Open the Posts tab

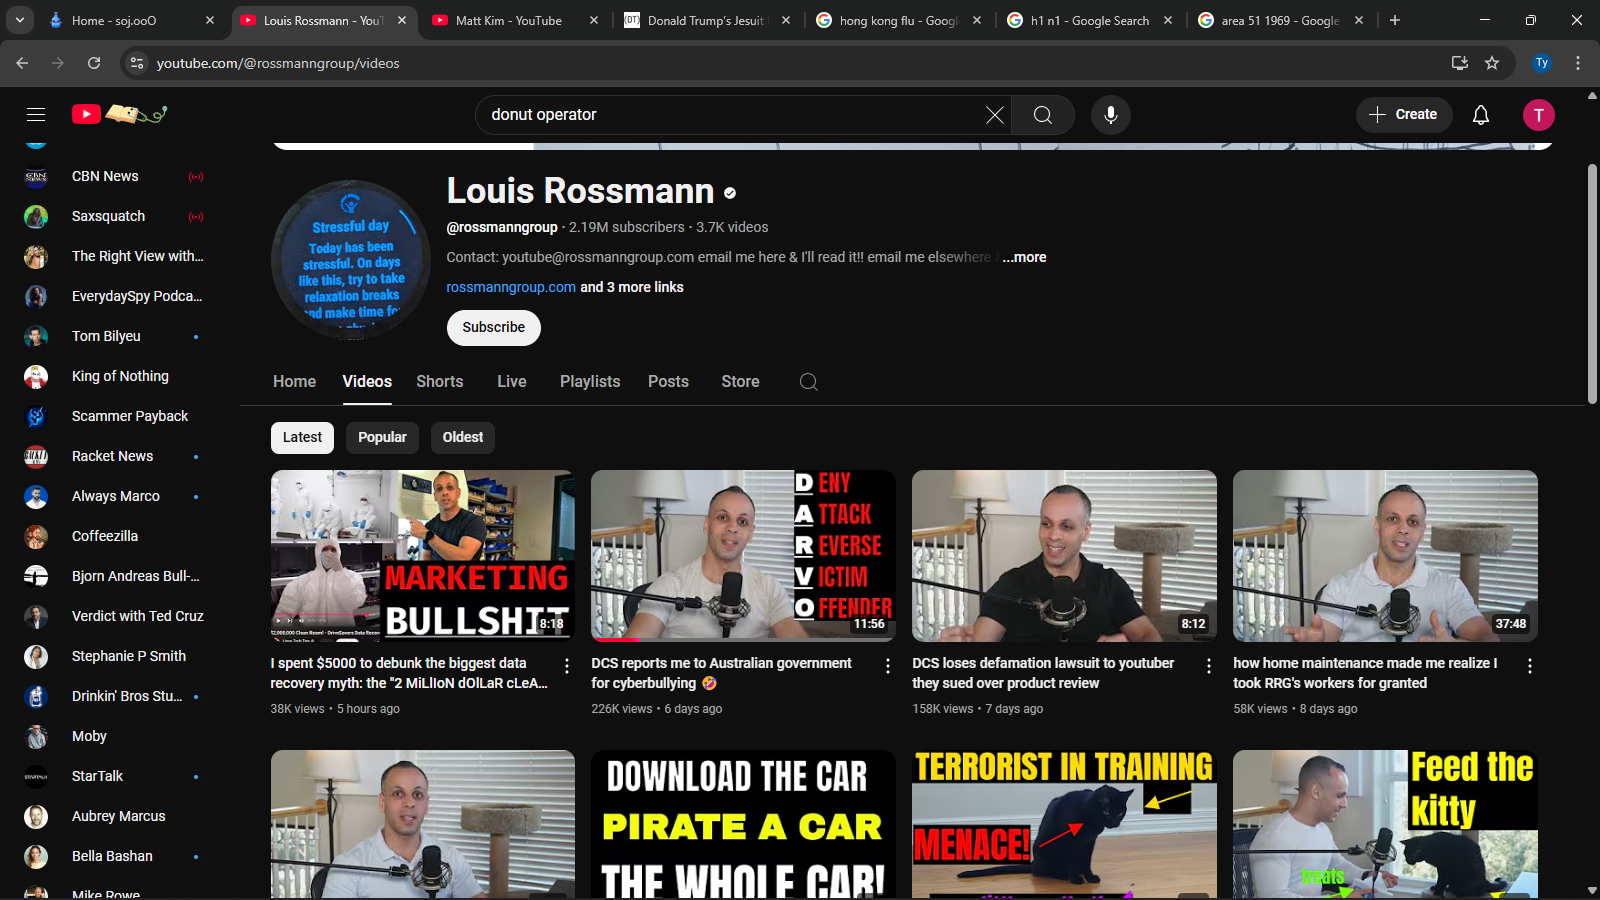point(668,382)
